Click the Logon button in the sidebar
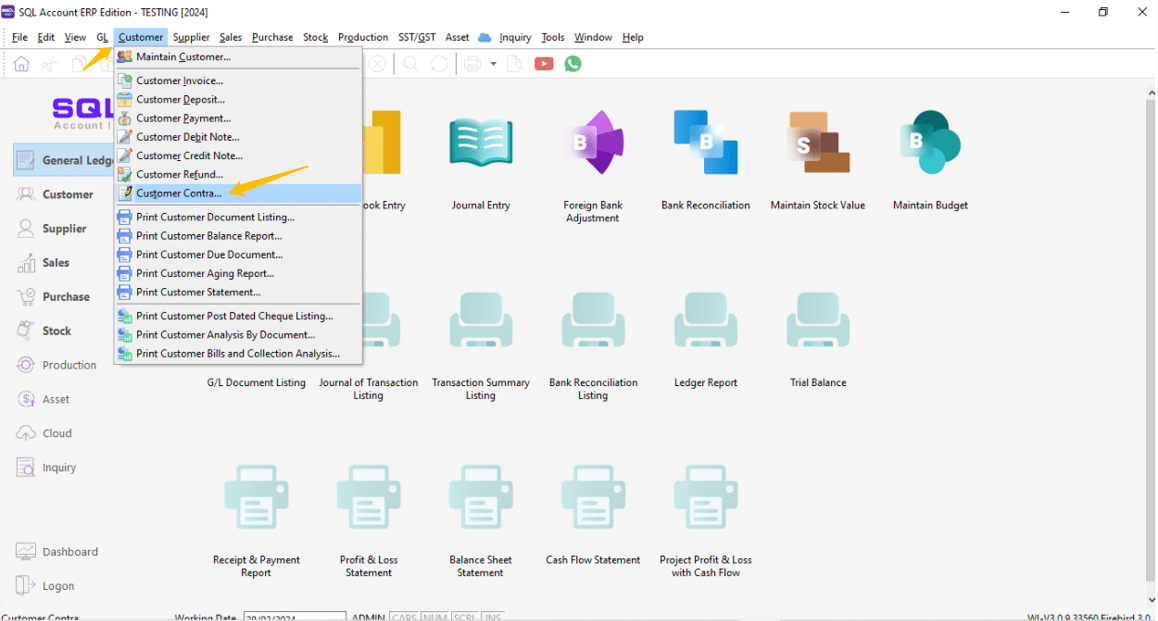The width and height of the screenshot is (1158, 621). [58, 586]
